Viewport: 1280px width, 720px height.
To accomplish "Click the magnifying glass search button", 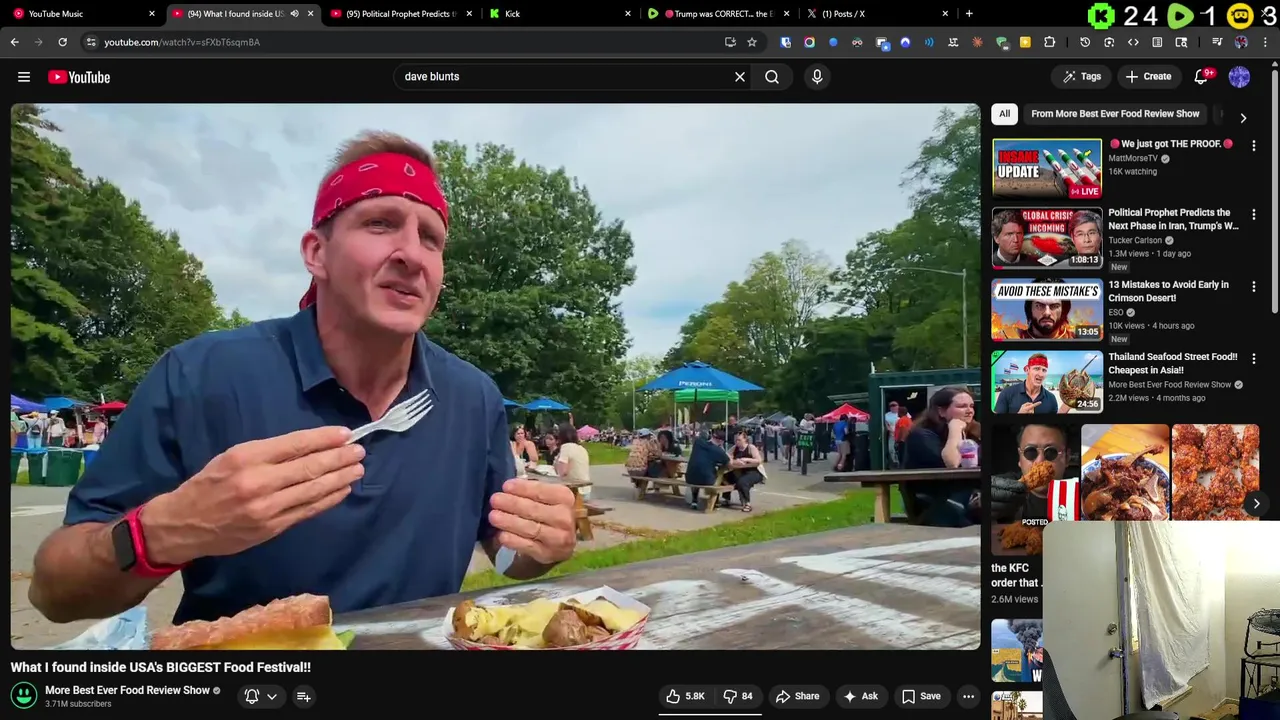I will point(772,77).
